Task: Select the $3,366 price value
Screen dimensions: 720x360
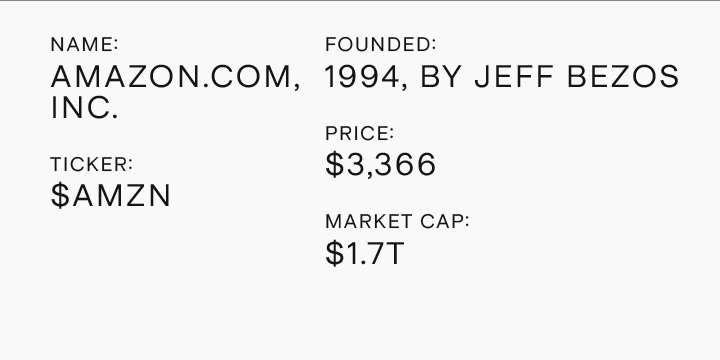Action: tap(381, 164)
